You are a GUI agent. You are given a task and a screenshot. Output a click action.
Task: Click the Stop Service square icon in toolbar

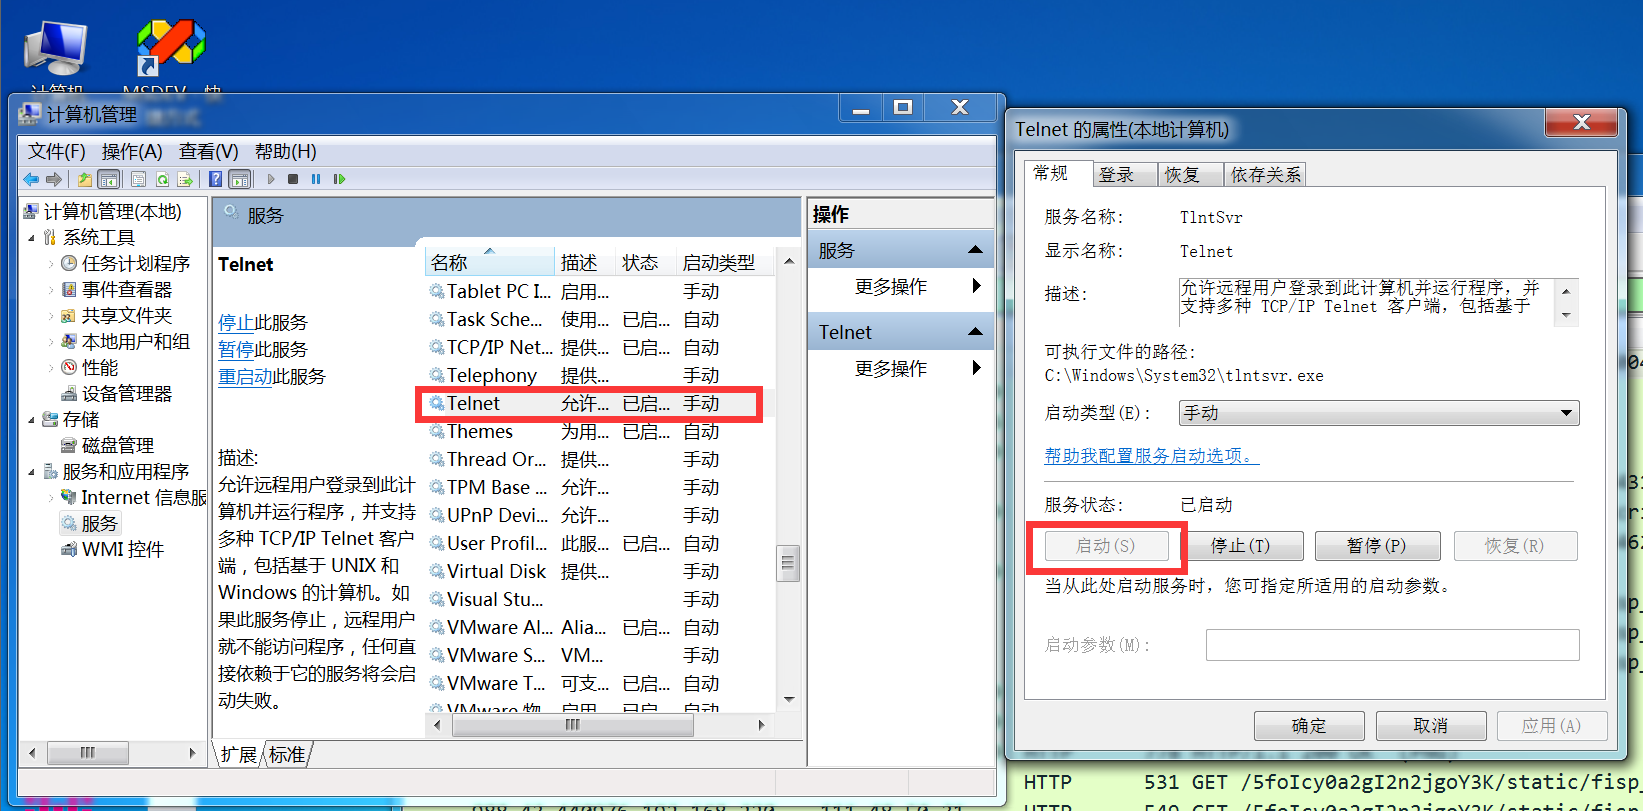[293, 179]
